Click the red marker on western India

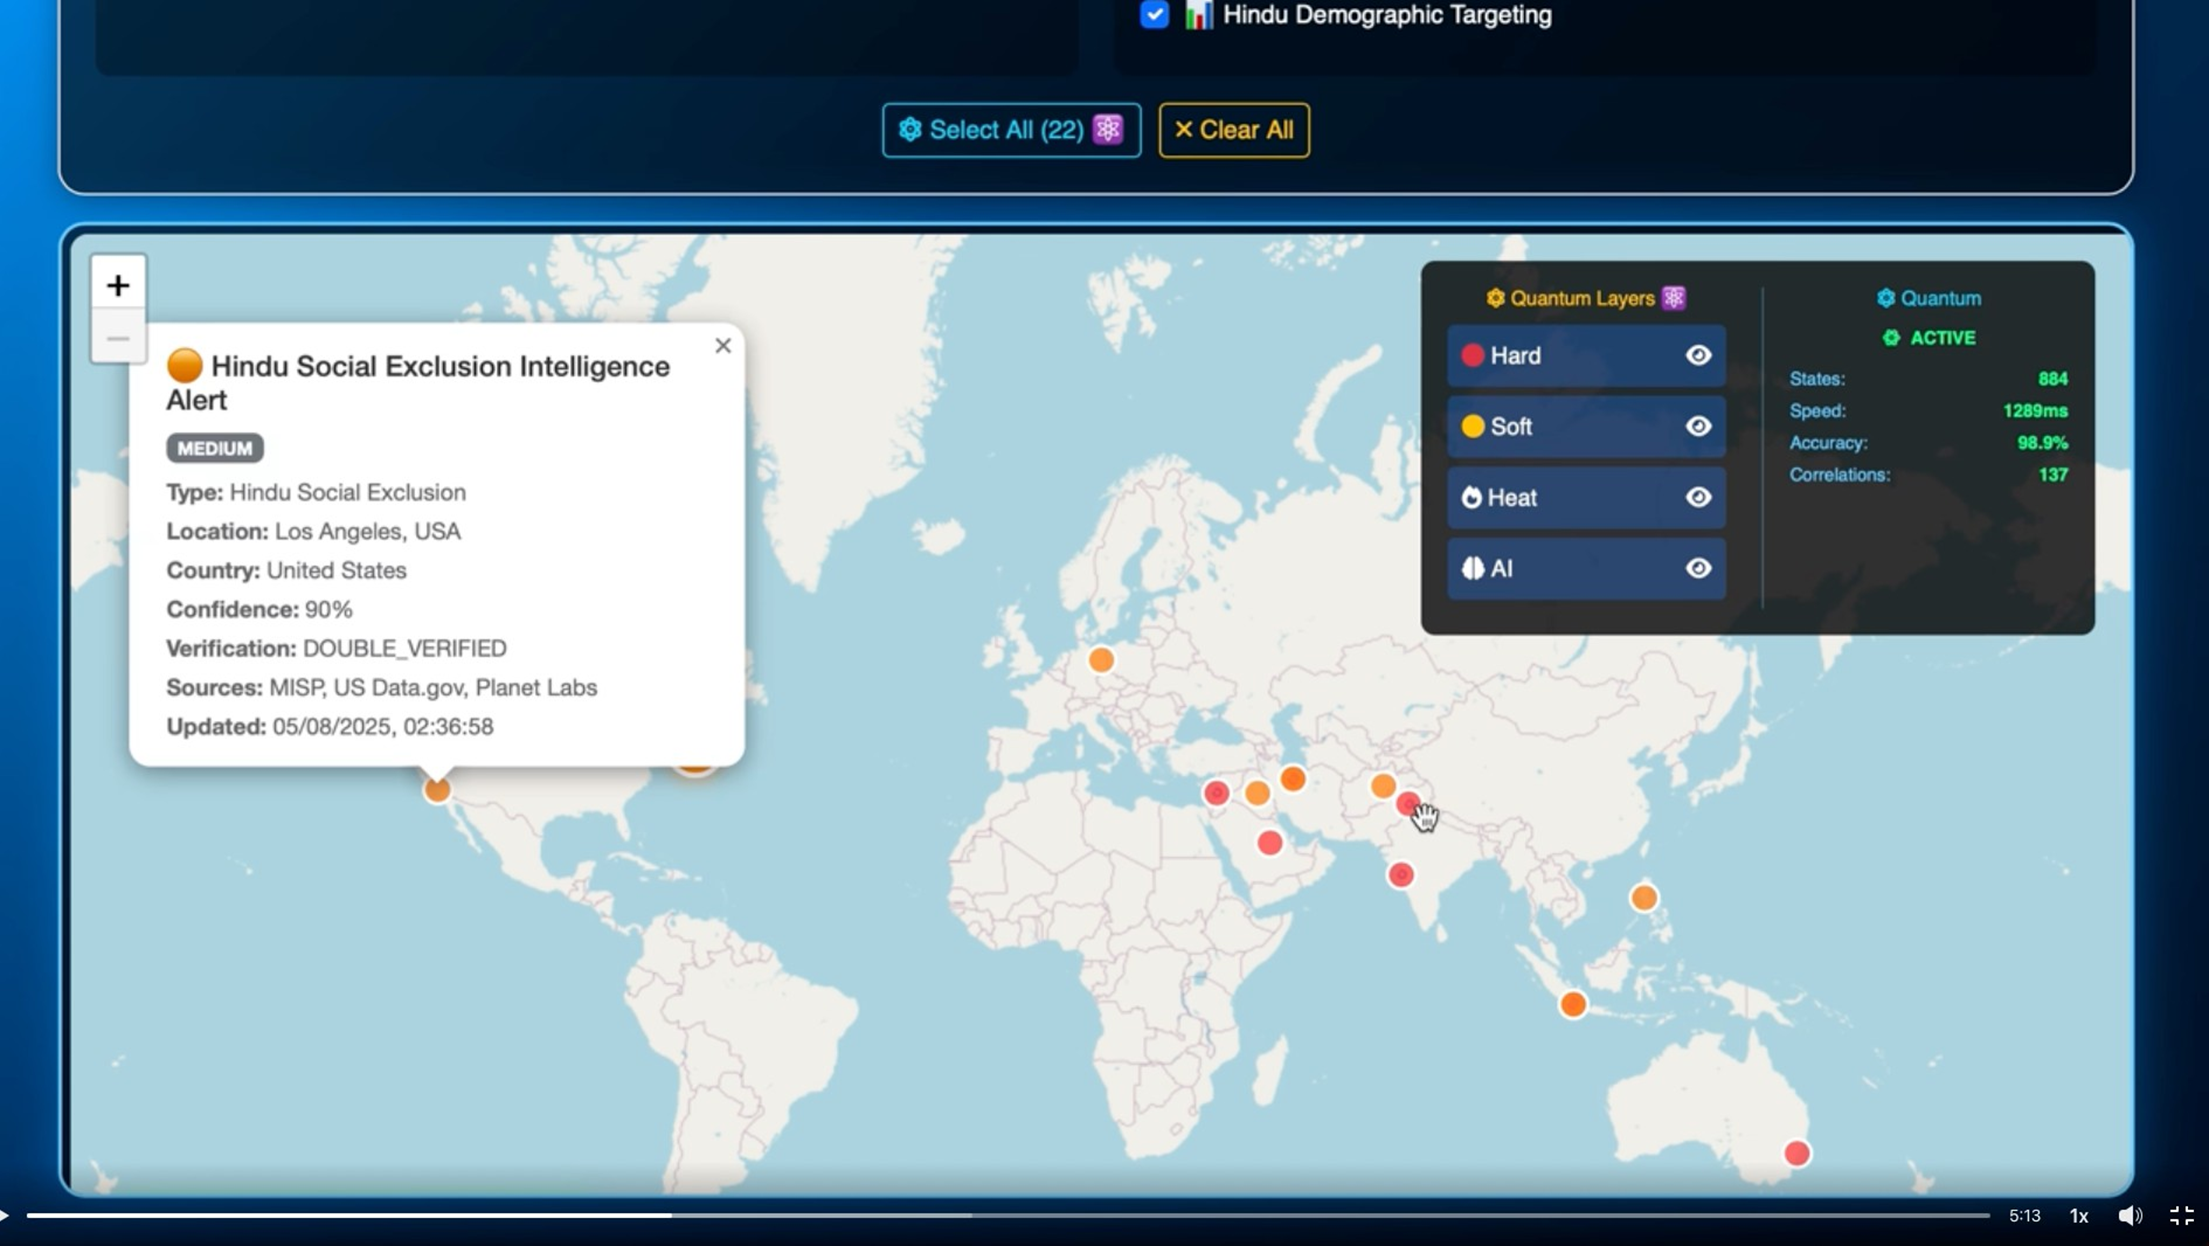tap(1401, 875)
